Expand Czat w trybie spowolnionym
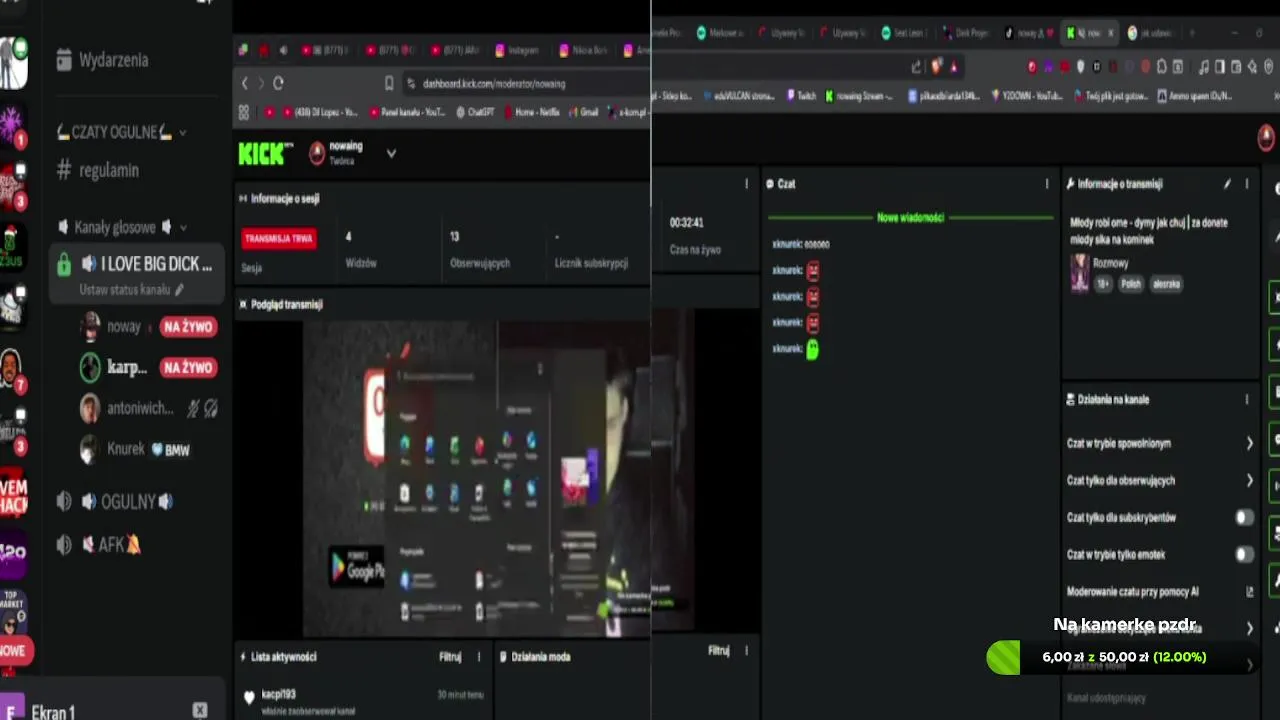1280x720 pixels. click(1160, 443)
